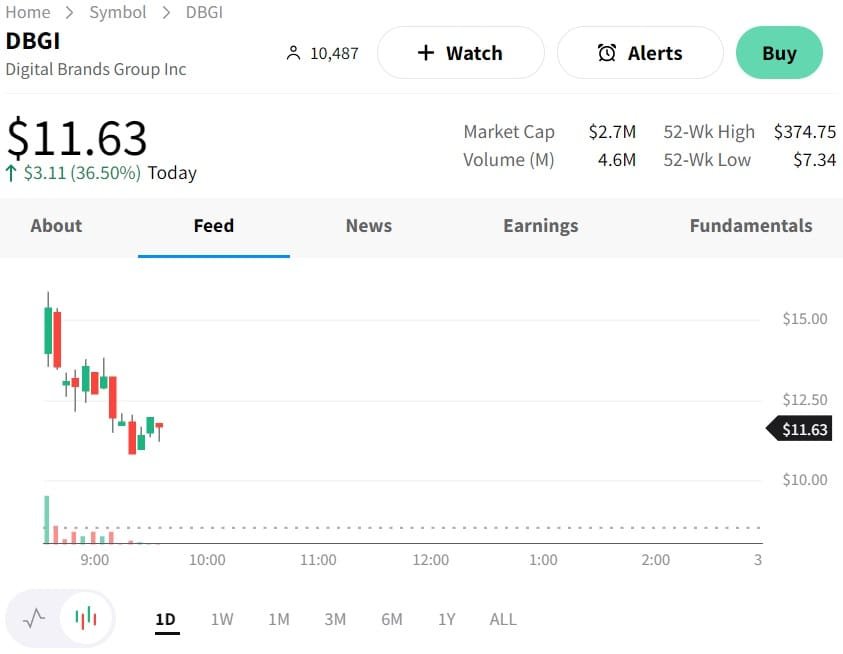Click the green price-up arrow

tap(11, 173)
